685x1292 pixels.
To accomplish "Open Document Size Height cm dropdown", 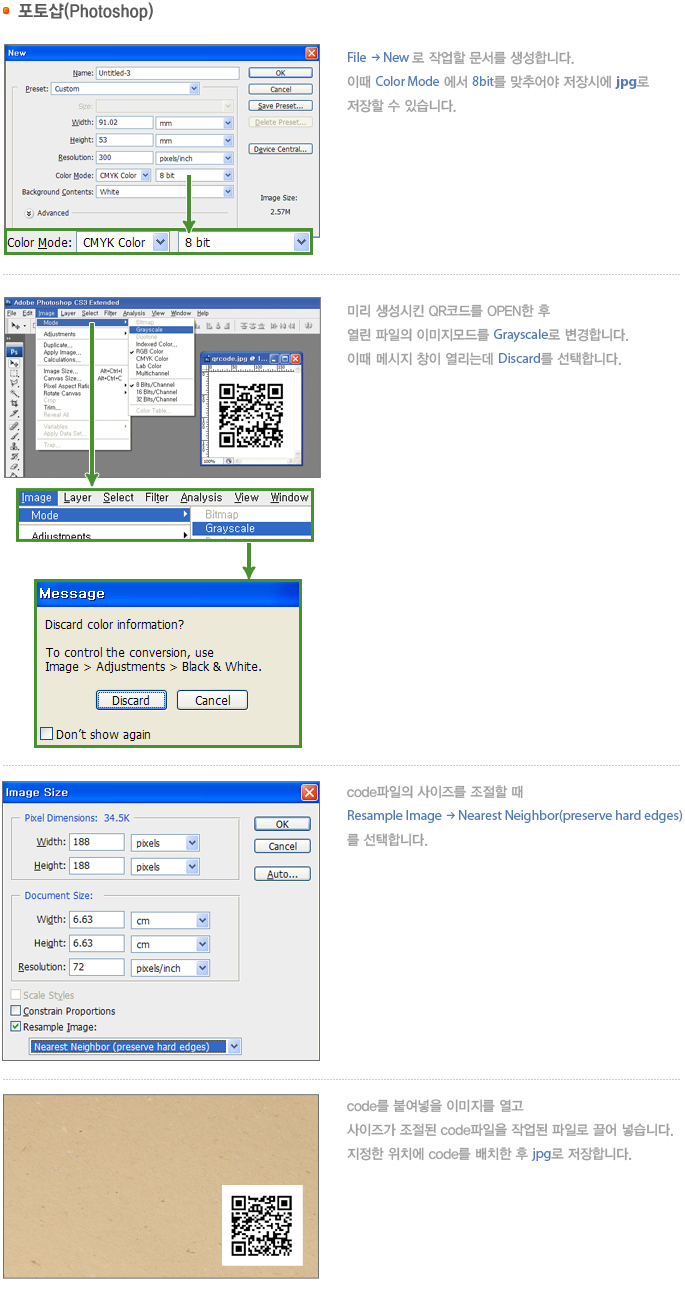I will pos(170,943).
